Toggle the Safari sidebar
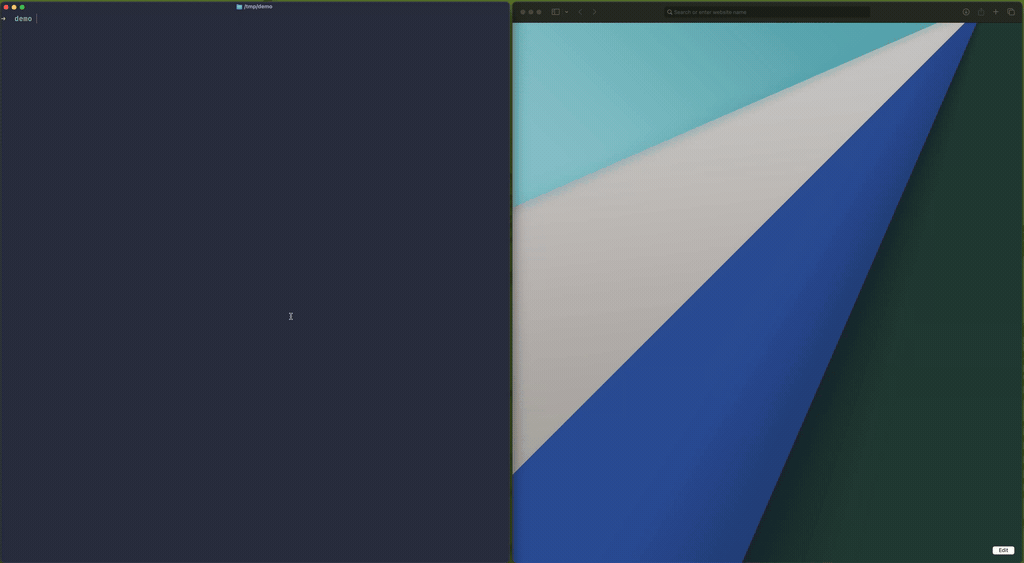This screenshot has height=563, width=1024. point(555,12)
